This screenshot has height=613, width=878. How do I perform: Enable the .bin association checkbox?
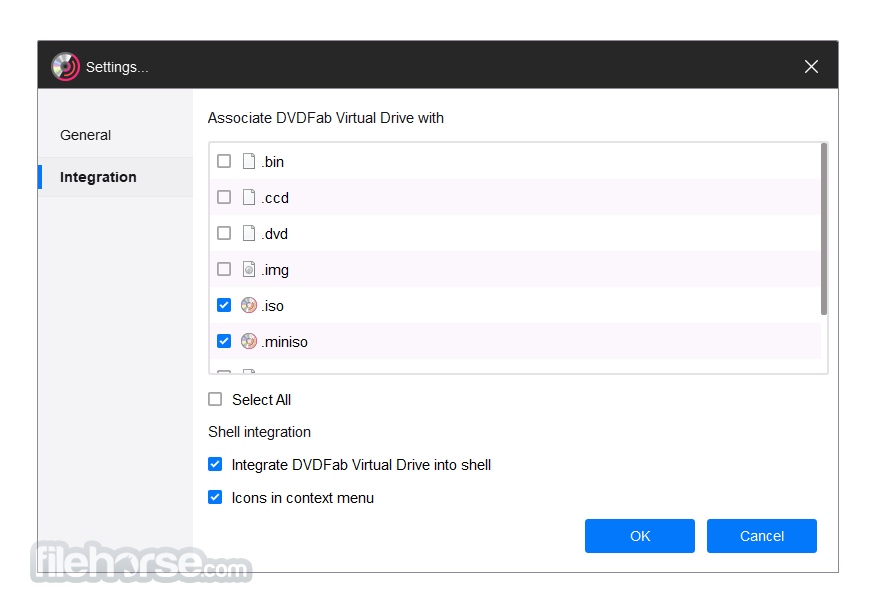coord(224,161)
